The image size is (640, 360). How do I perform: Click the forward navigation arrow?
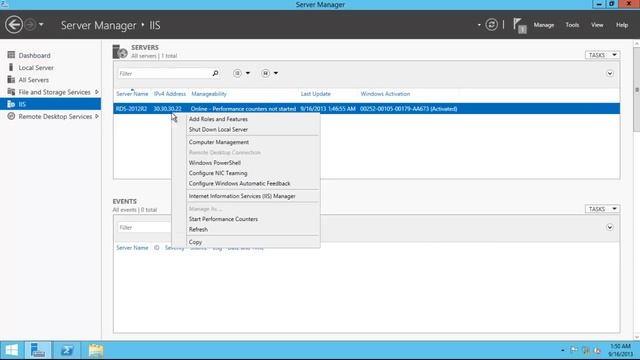(30, 25)
